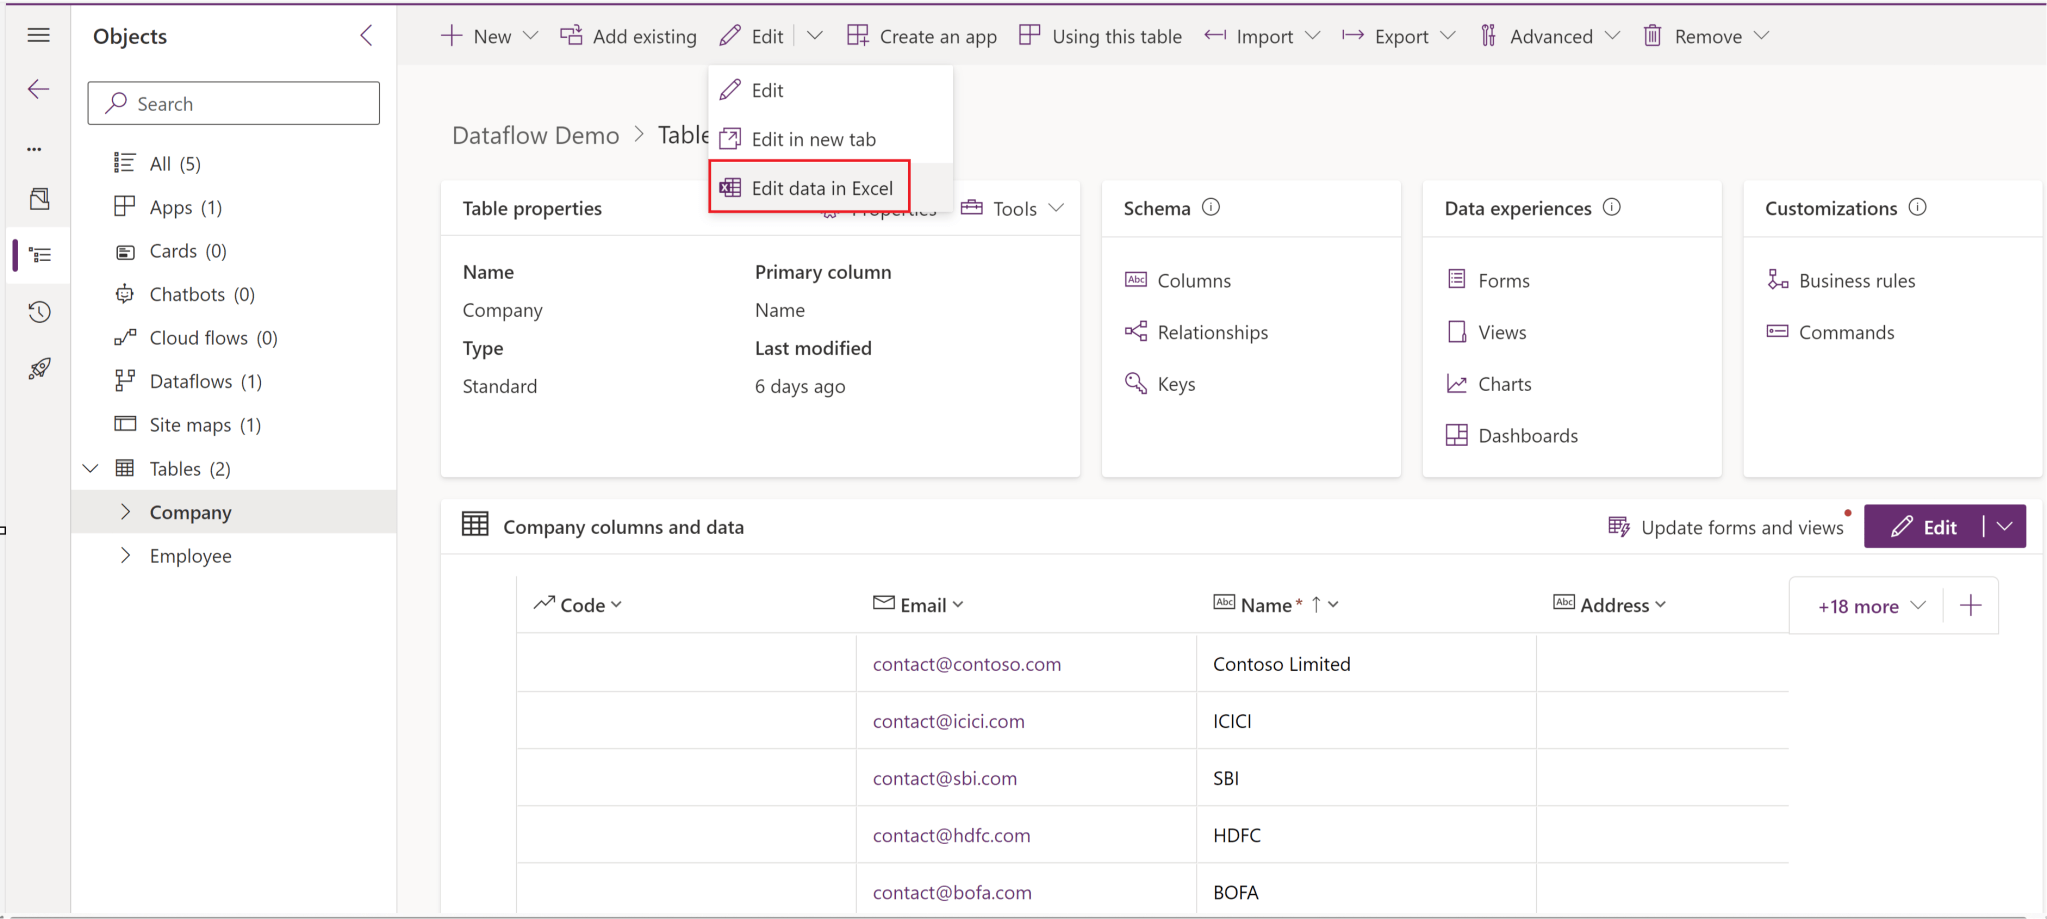Select the Create an app toolbar icon
The width and height of the screenshot is (2047, 919).
pos(858,35)
